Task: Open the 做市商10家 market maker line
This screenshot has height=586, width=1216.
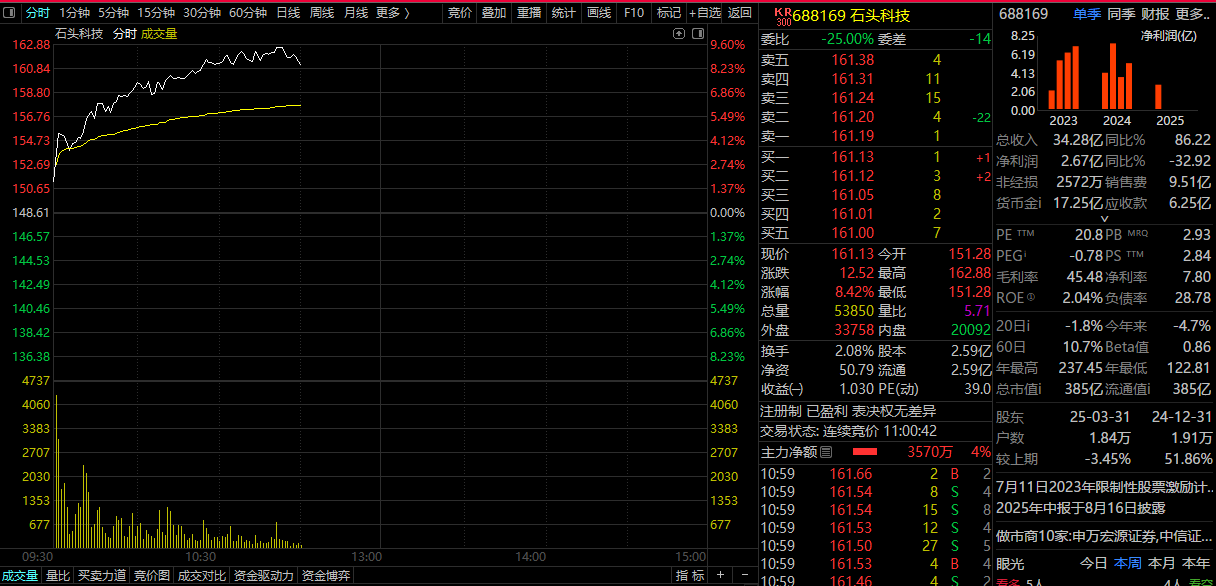Action: click(1104, 536)
